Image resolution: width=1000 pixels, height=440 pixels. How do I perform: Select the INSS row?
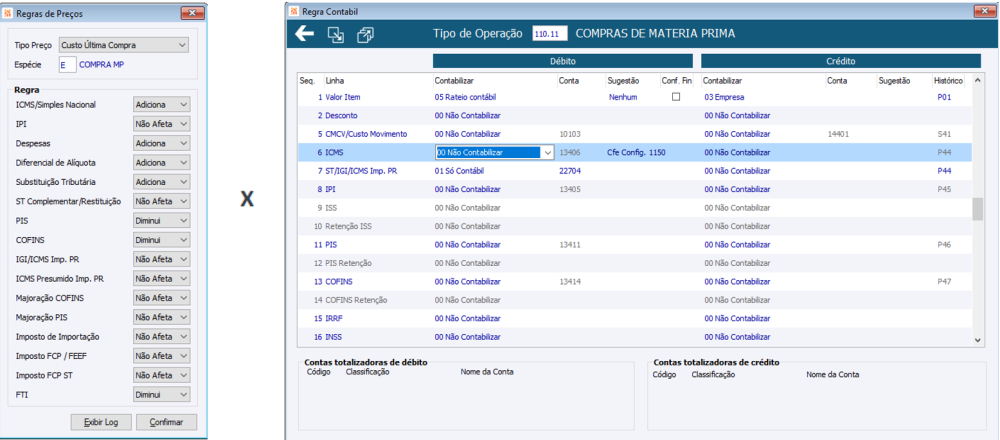coord(635,337)
